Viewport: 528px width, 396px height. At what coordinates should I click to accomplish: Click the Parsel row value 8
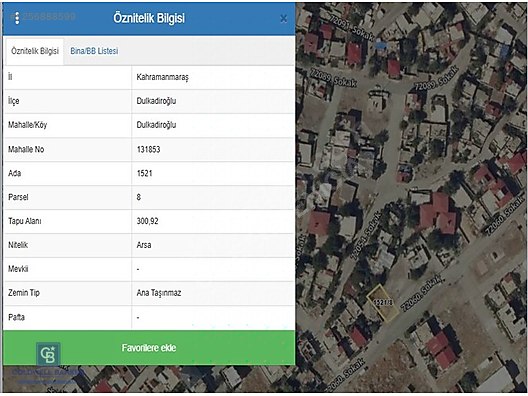tap(138, 197)
